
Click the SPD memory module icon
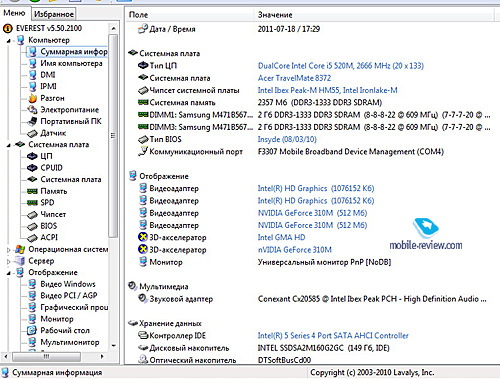pos(32,203)
